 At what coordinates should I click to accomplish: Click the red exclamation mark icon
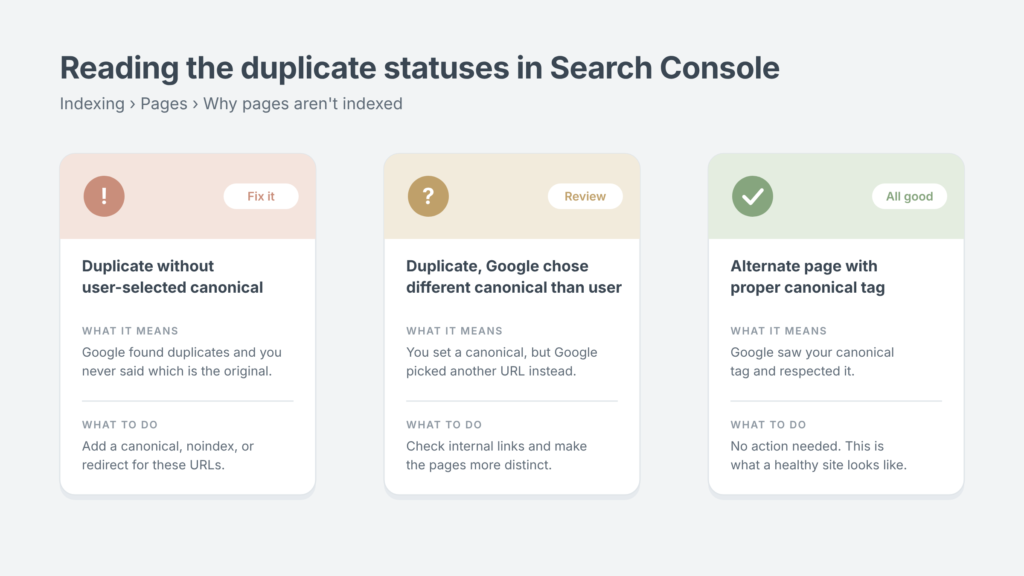click(104, 196)
